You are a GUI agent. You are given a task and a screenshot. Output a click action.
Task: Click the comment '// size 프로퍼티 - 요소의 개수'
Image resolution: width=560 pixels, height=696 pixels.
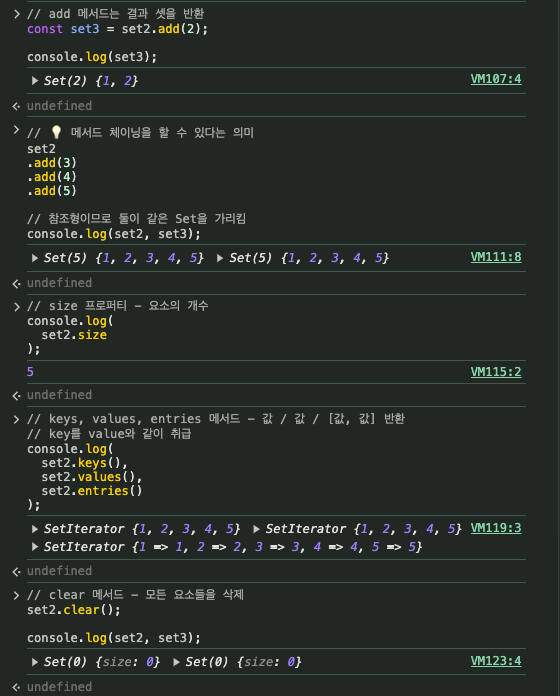(x=118, y=306)
